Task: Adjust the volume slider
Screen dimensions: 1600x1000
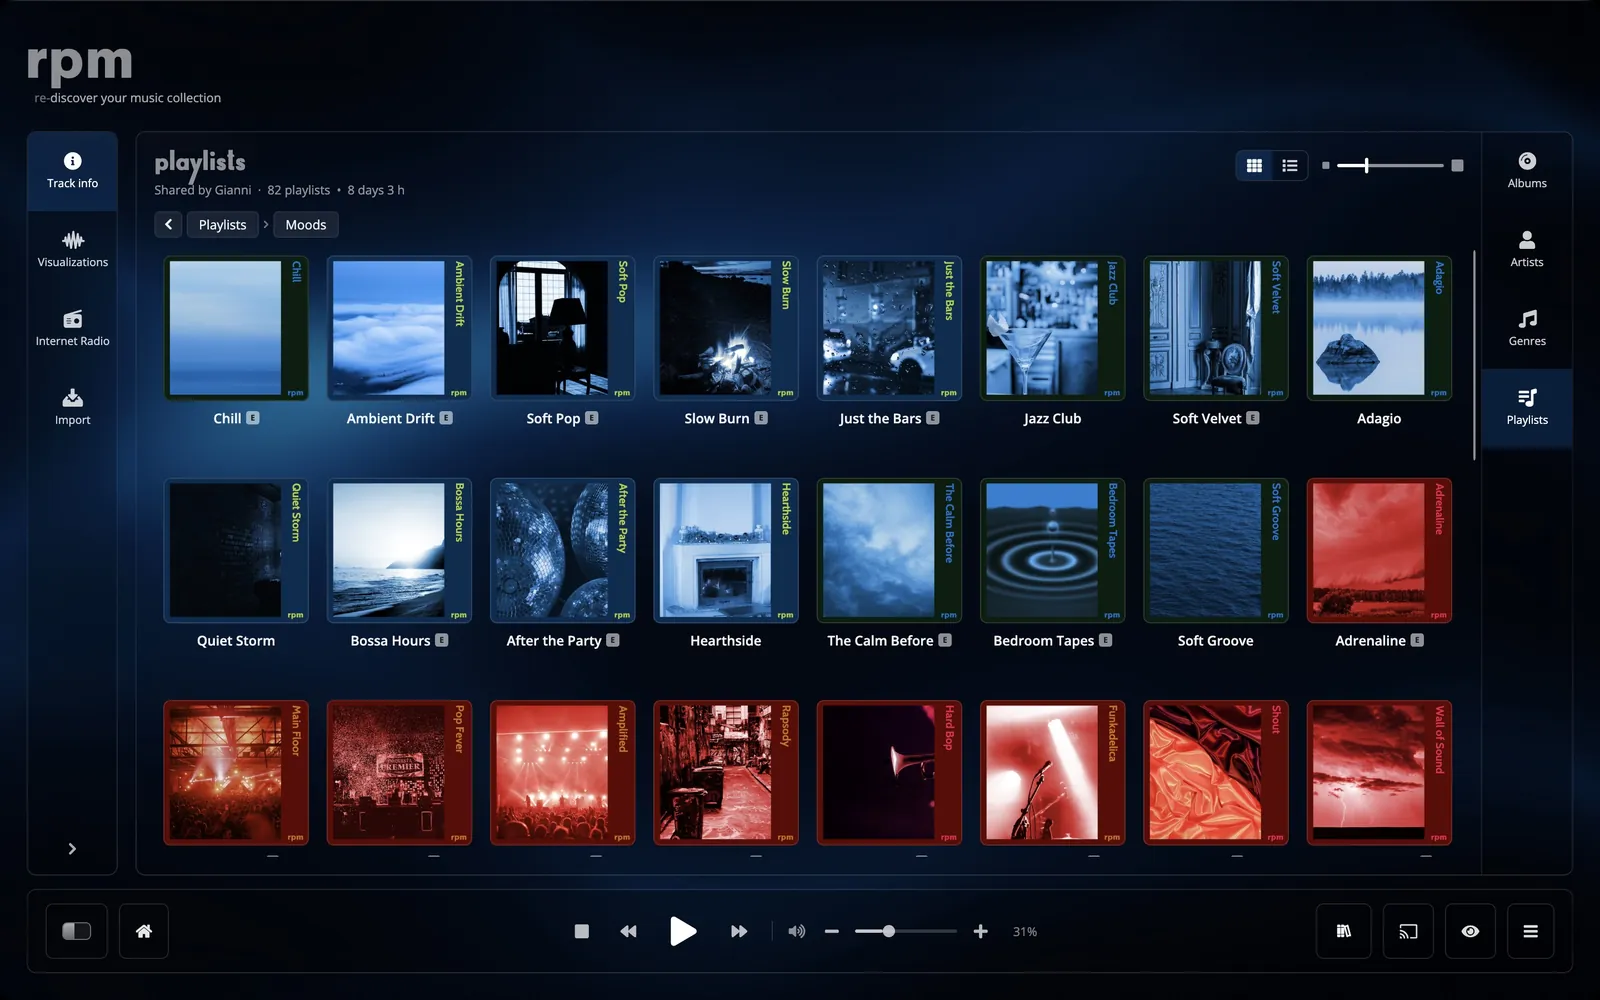Action: click(x=906, y=931)
